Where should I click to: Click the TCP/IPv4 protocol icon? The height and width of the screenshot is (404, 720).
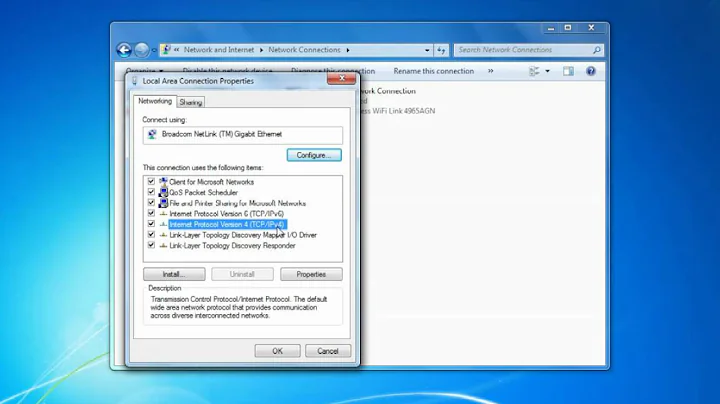click(x=163, y=224)
